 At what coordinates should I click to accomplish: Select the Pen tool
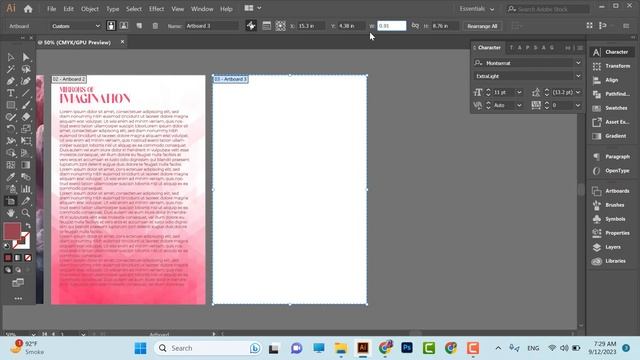click(x=11, y=81)
